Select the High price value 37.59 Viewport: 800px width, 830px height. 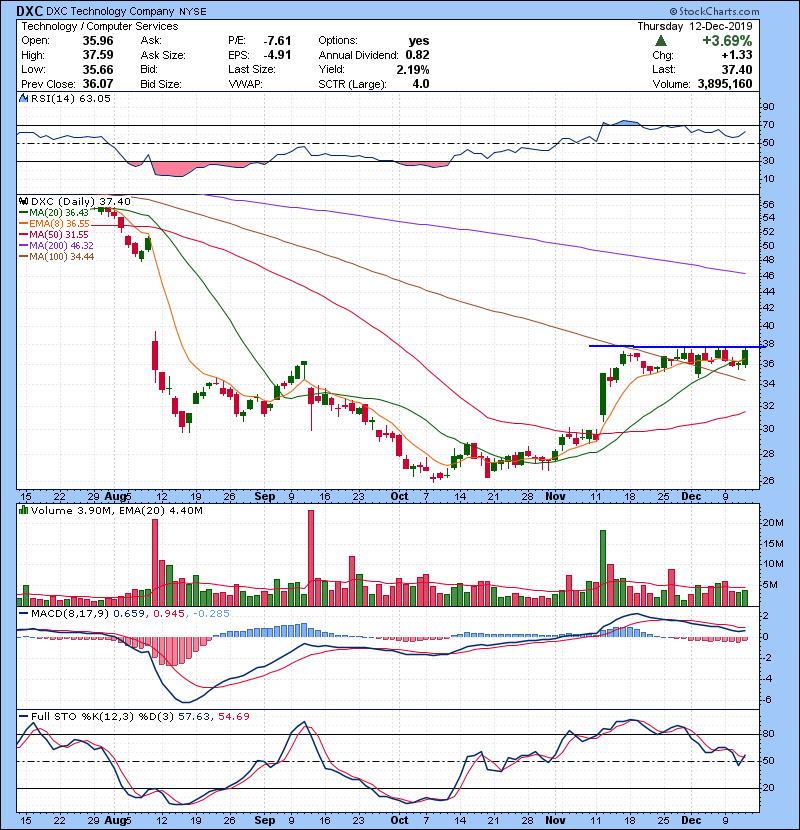[x=98, y=55]
